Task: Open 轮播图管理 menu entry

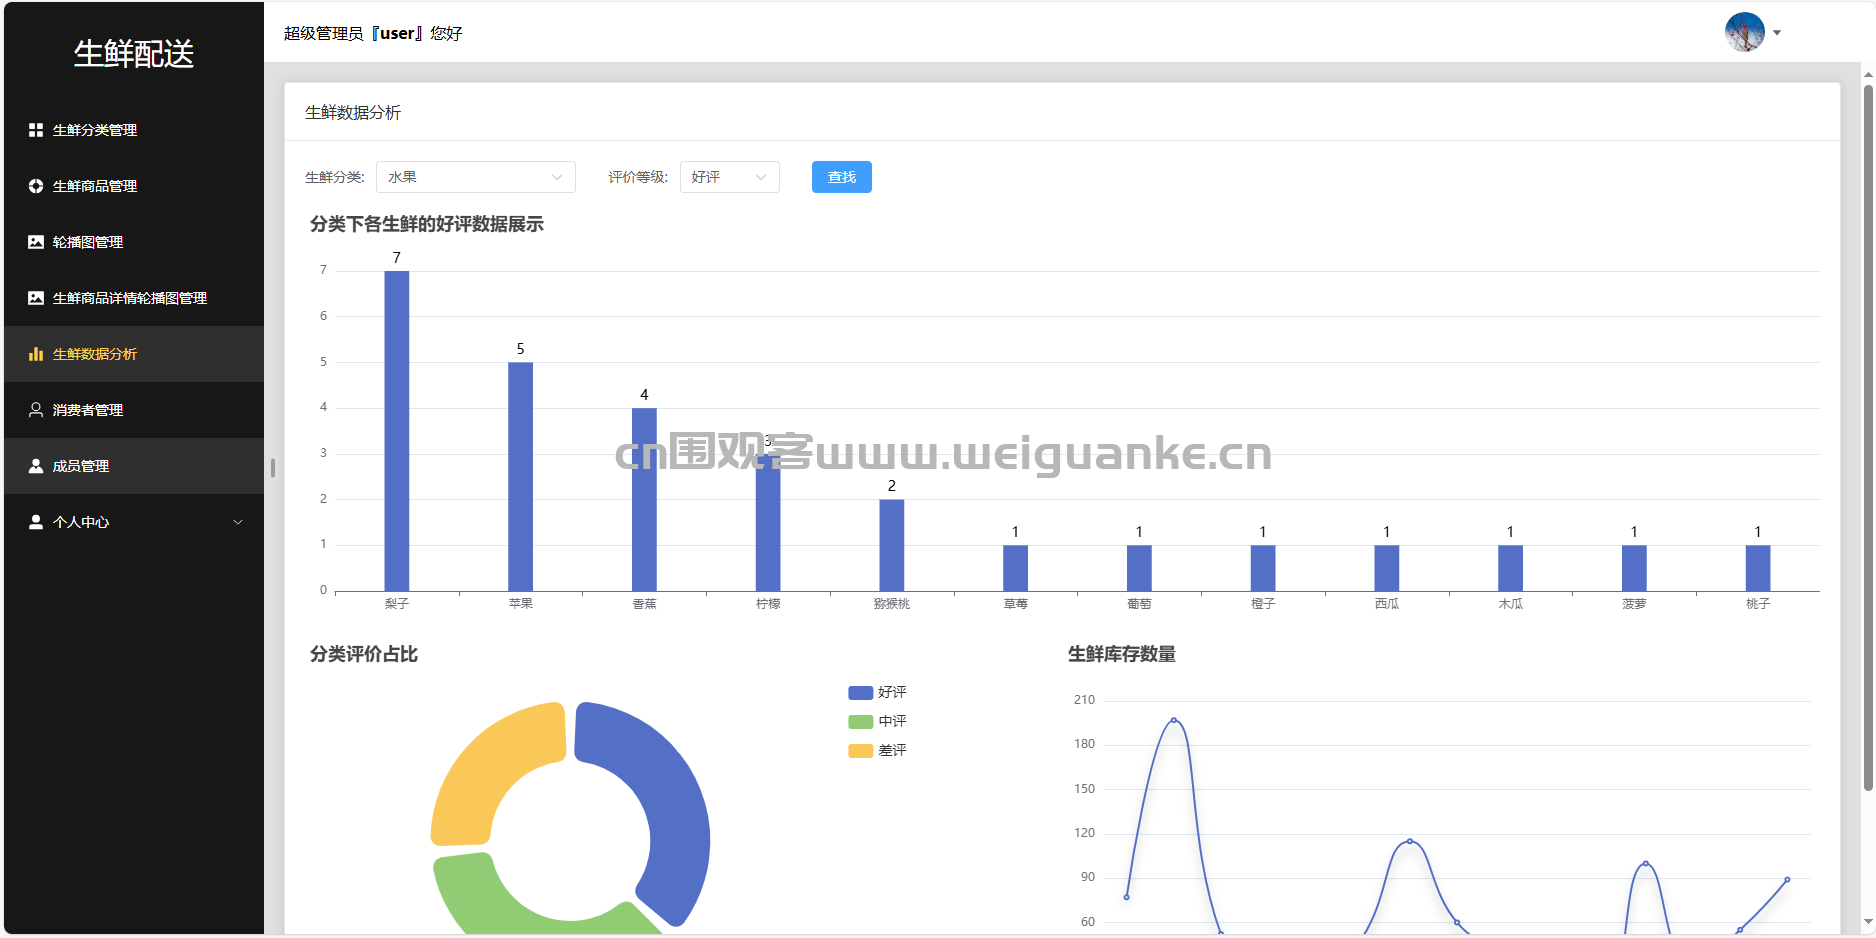Action: pyautogui.click(x=134, y=242)
